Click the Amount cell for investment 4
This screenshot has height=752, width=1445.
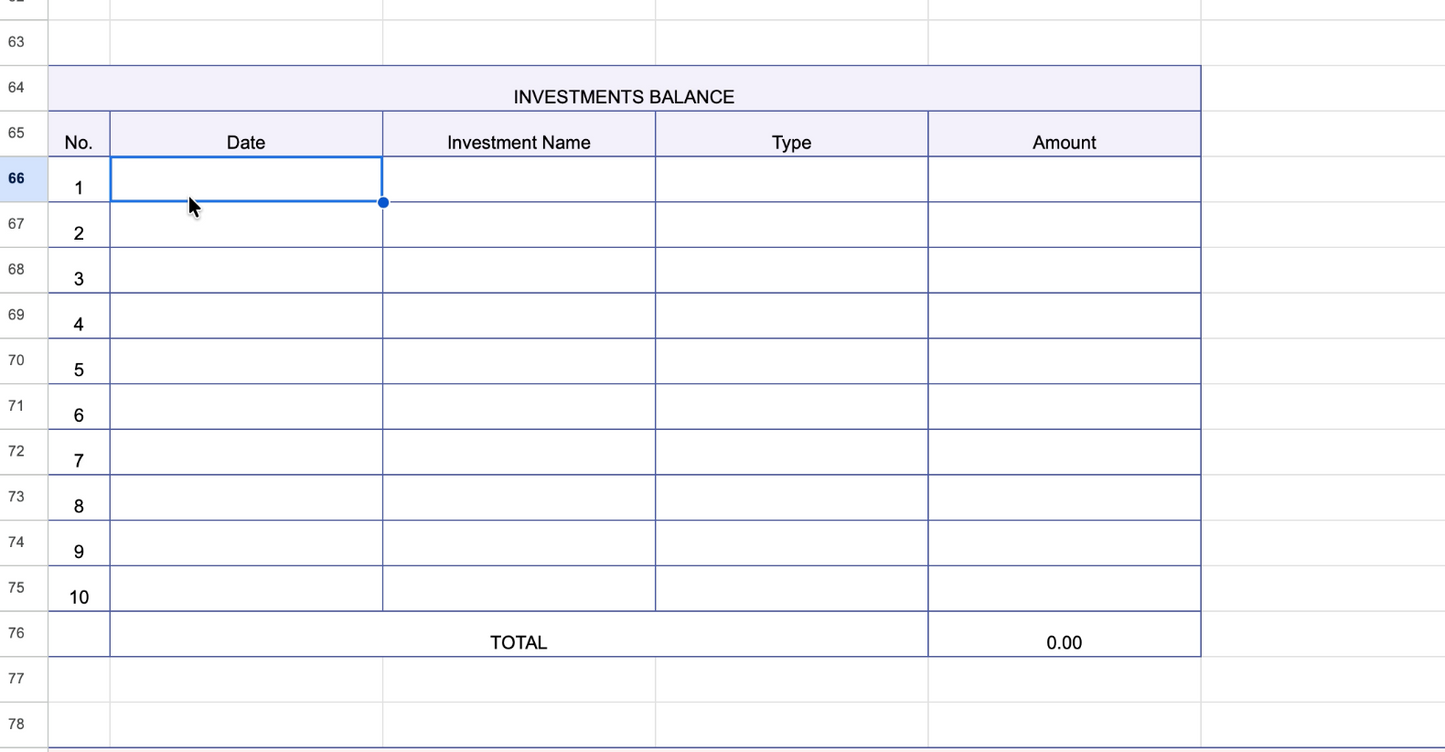pos(1064,316)
